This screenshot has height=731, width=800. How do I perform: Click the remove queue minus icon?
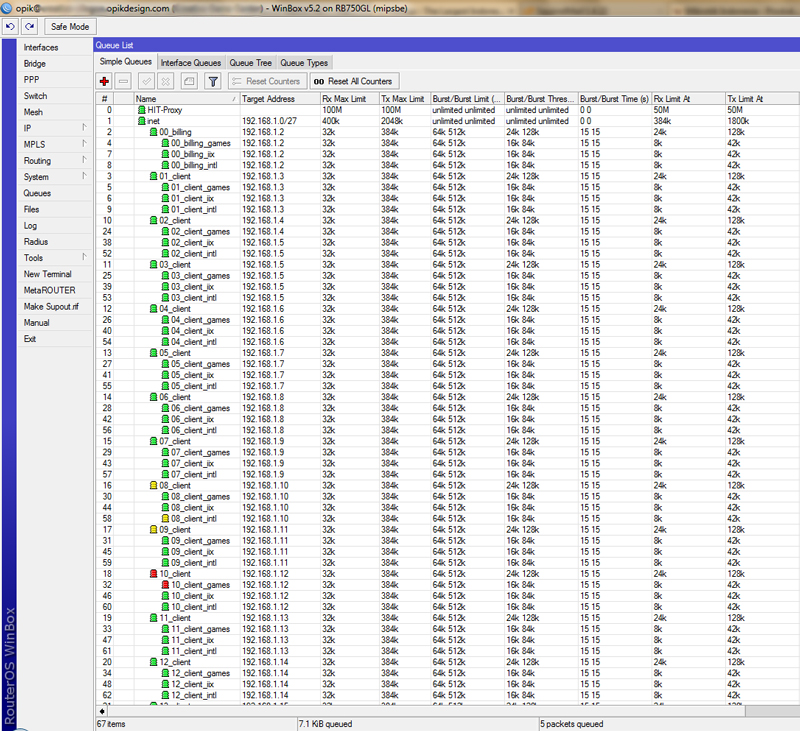click(x=123, y=81)
